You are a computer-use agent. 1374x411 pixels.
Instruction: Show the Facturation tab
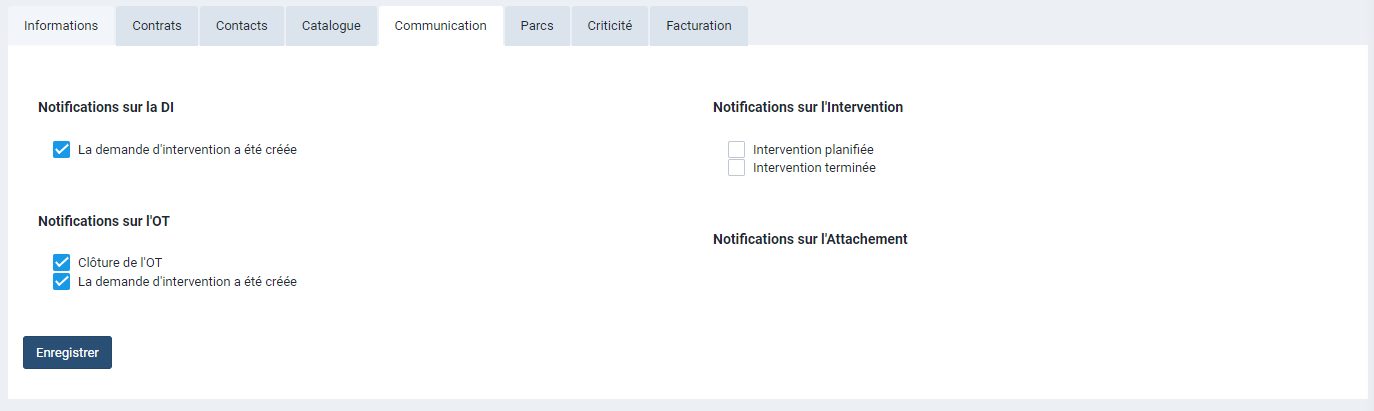(x=699, y=26)
